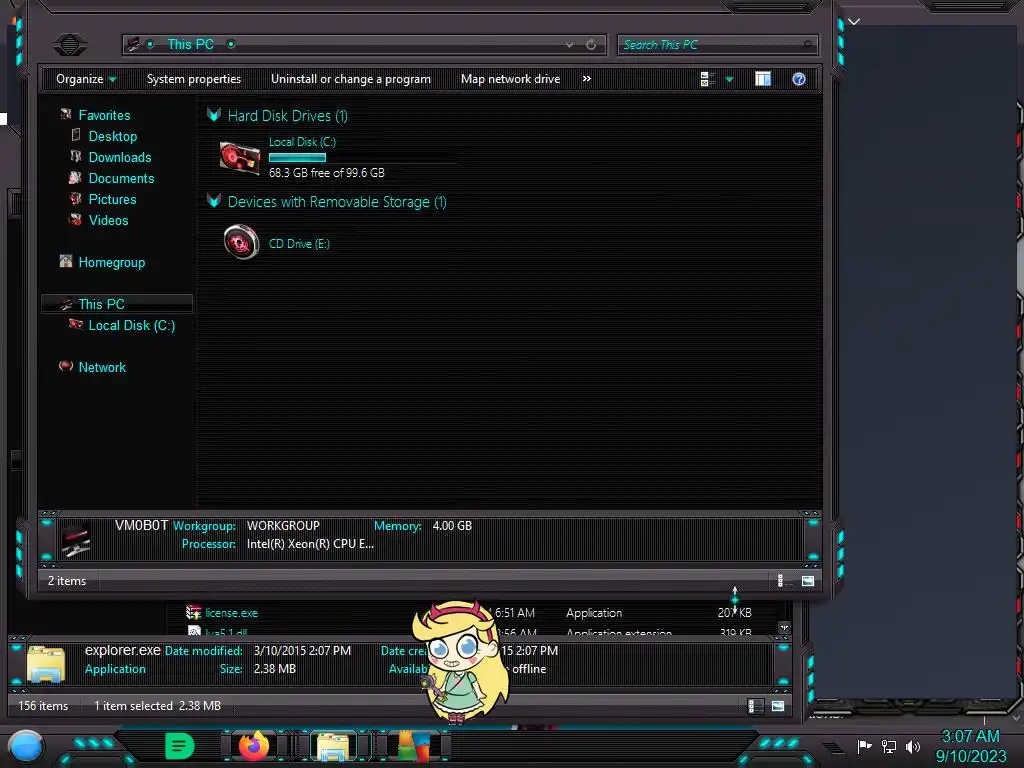
Task: Click the explorer.exe icon in back details pane
Action: pos(46,664)
